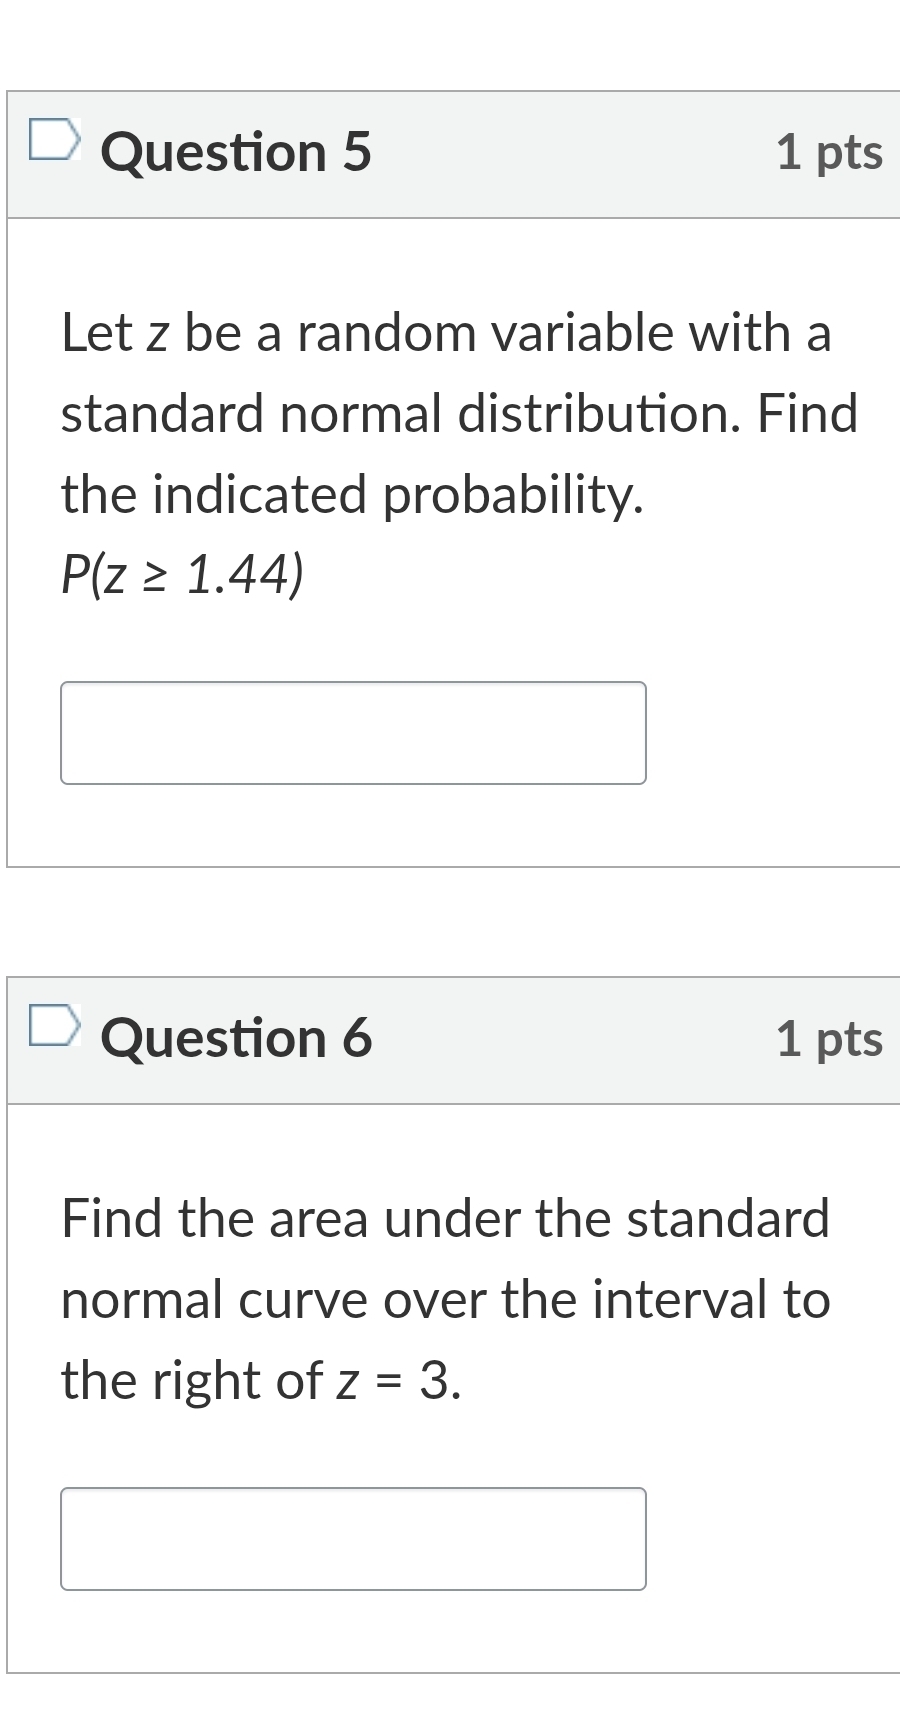Viewport: 900px width, 1732px height.
Task: Flag Question 5 with the bookmark icon
Action: 51,140
